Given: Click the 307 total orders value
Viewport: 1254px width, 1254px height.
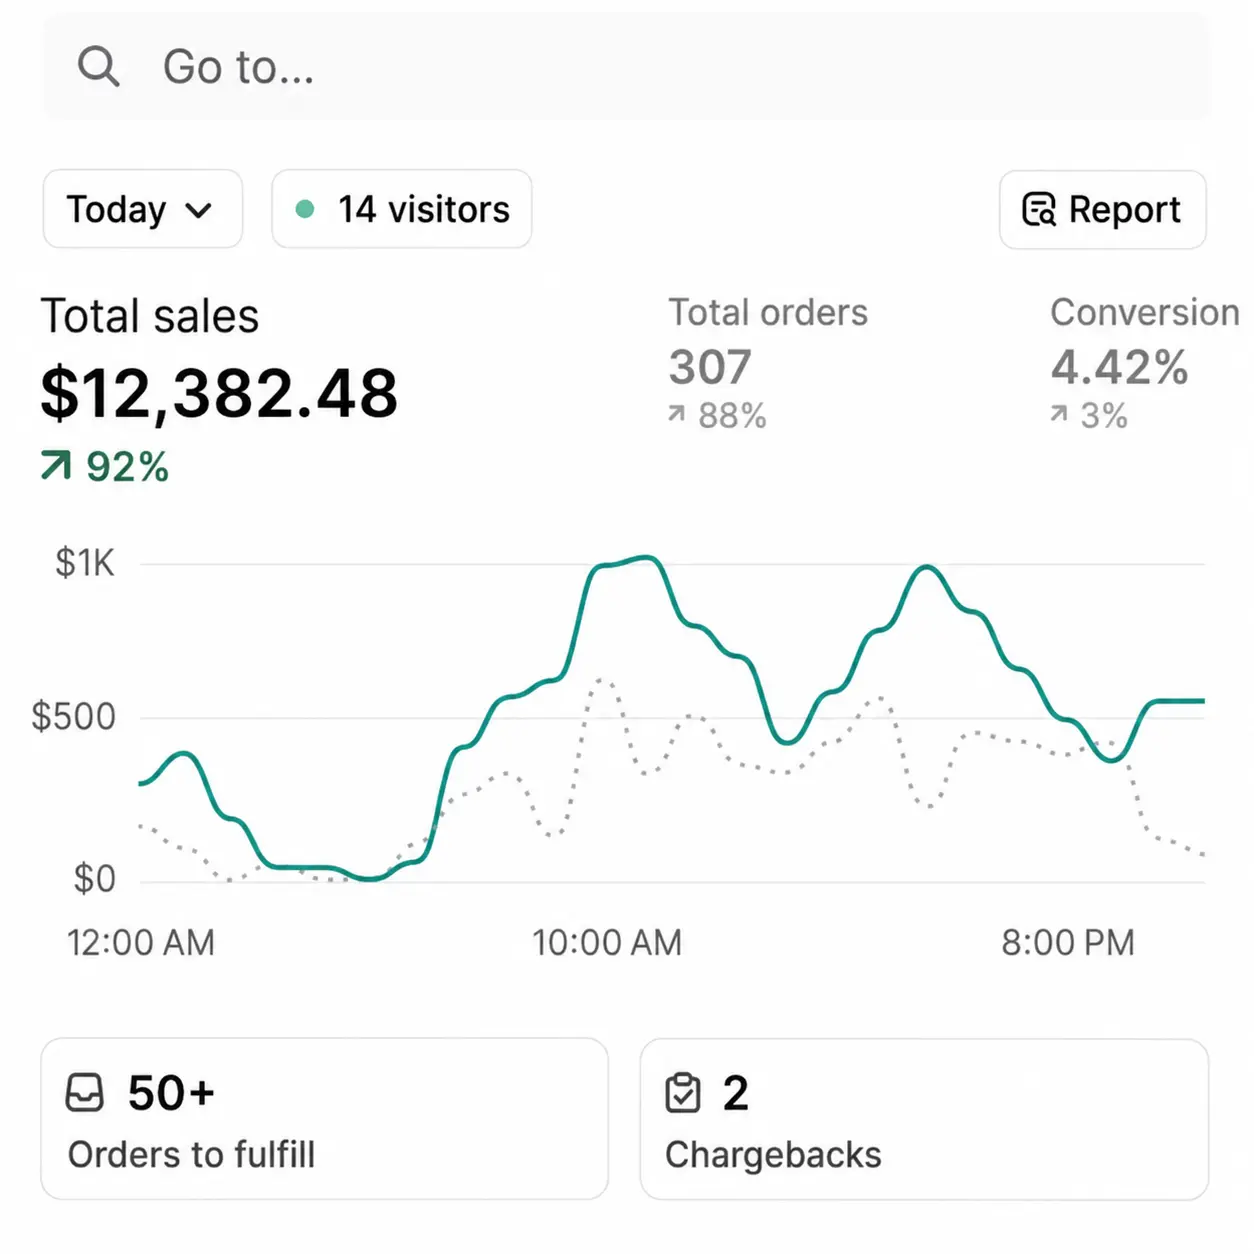Looking at the screenshot, I should click(710, 367).
